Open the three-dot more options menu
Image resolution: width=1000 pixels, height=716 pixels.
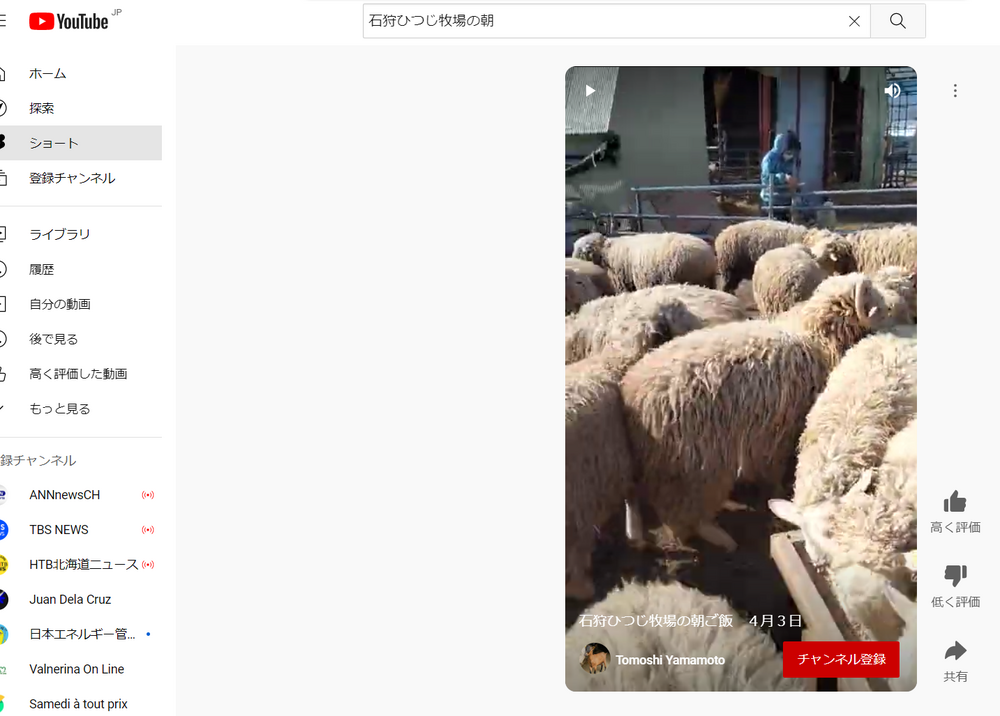pyautogui.click(x=955, y=91)
